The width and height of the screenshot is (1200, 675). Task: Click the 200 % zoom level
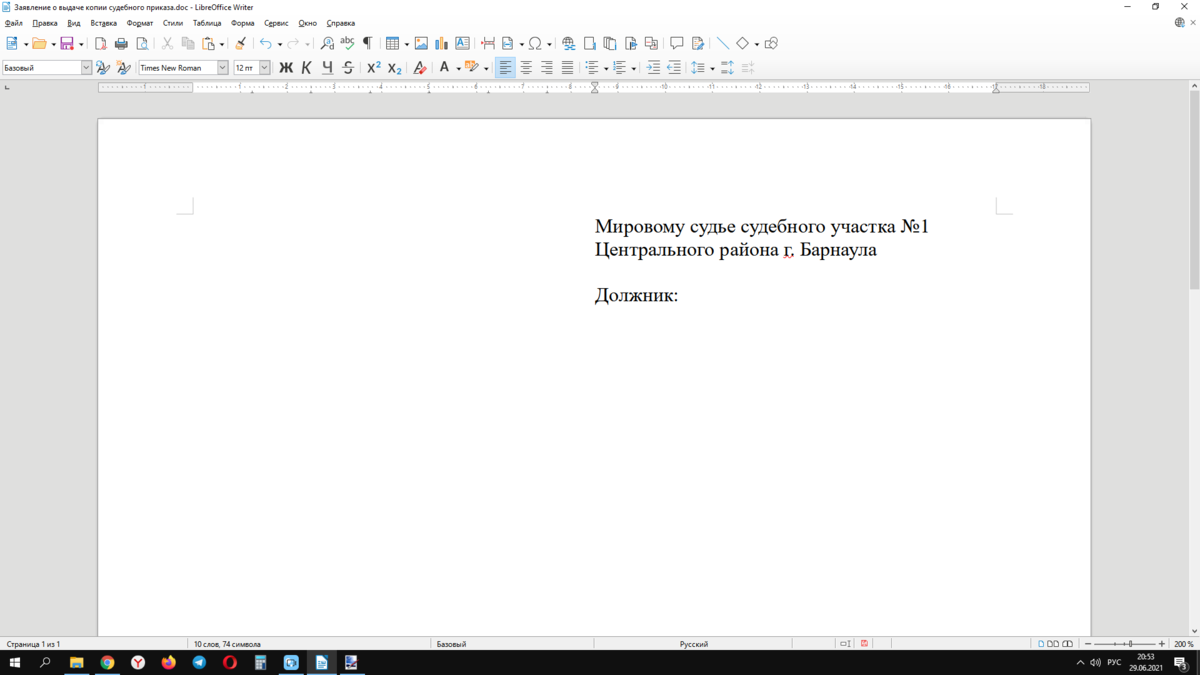tap(1183, 644)
